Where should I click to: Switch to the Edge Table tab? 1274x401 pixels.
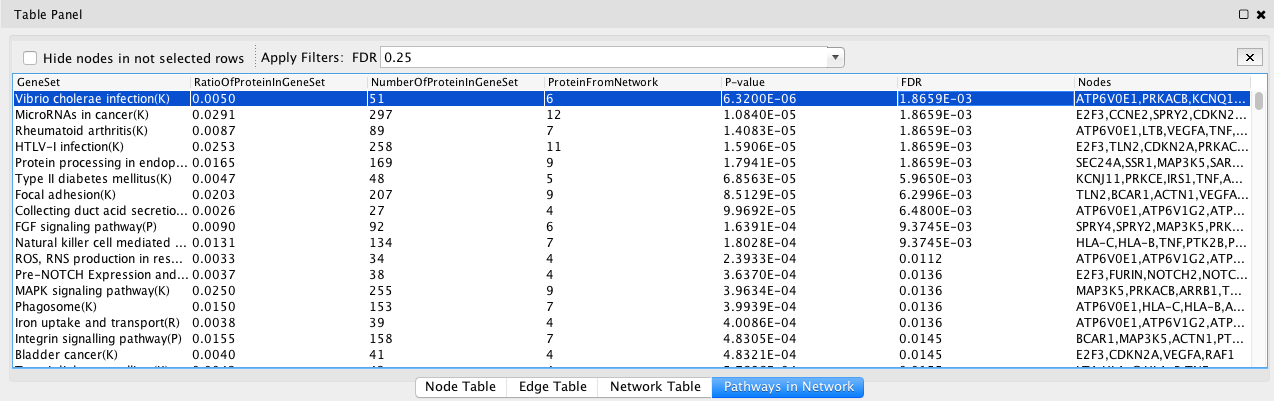pyautogui.click(x=551, y=386)
